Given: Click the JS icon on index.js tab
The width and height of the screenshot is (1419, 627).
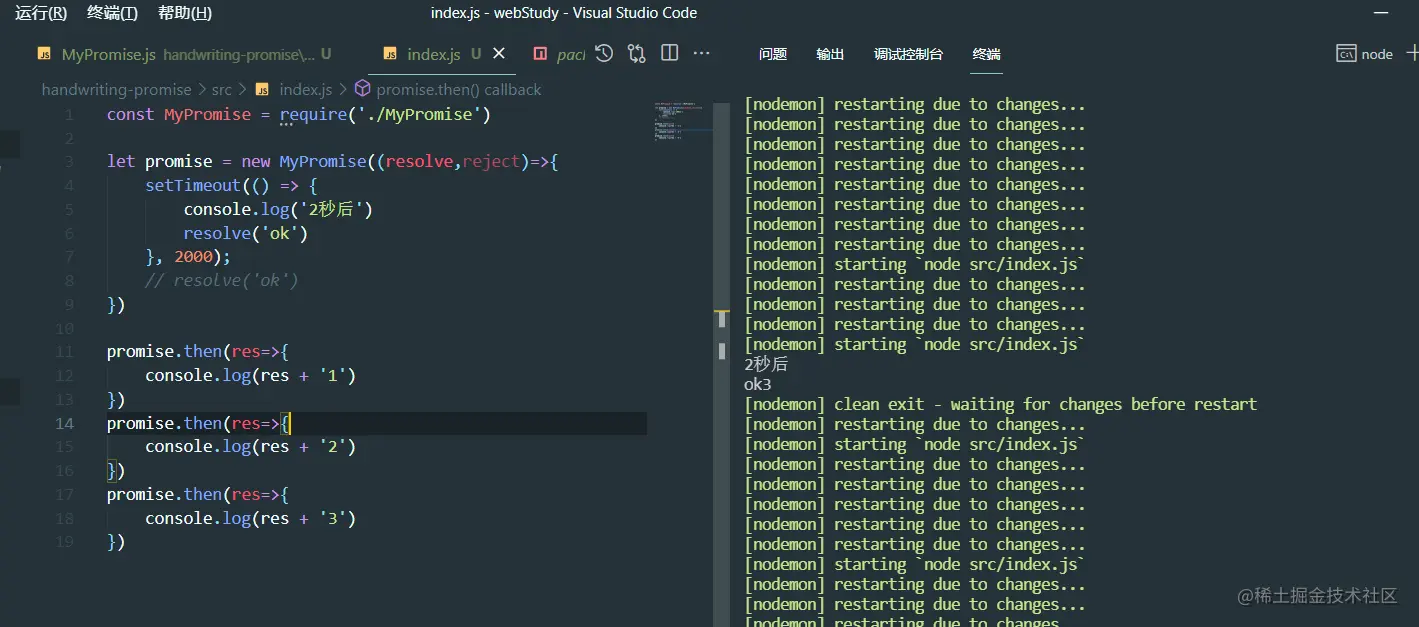Looking at the screenshot, I should tap(390, 54).
